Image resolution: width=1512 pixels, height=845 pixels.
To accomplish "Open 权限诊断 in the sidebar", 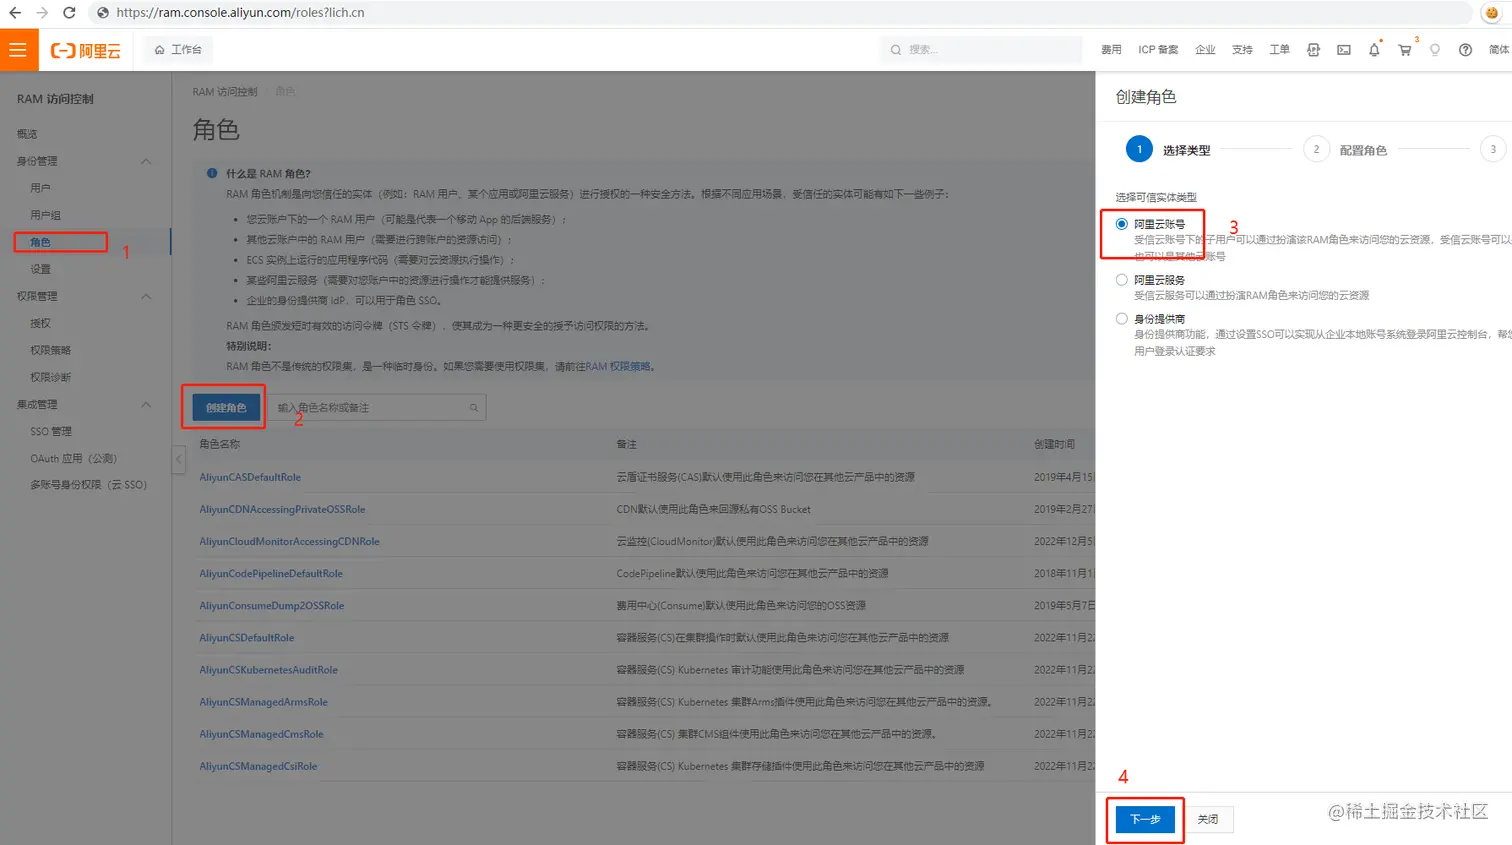I will (50, 377).
